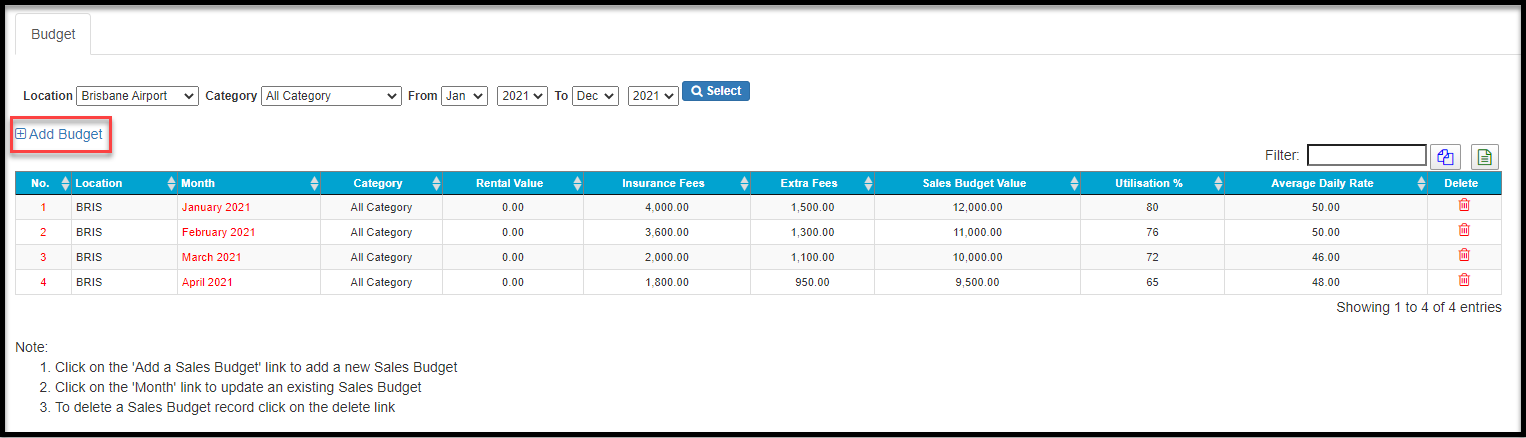Open the January 2021 month link
This screenshot has height=438, width=1526.
tap(216, 207)
